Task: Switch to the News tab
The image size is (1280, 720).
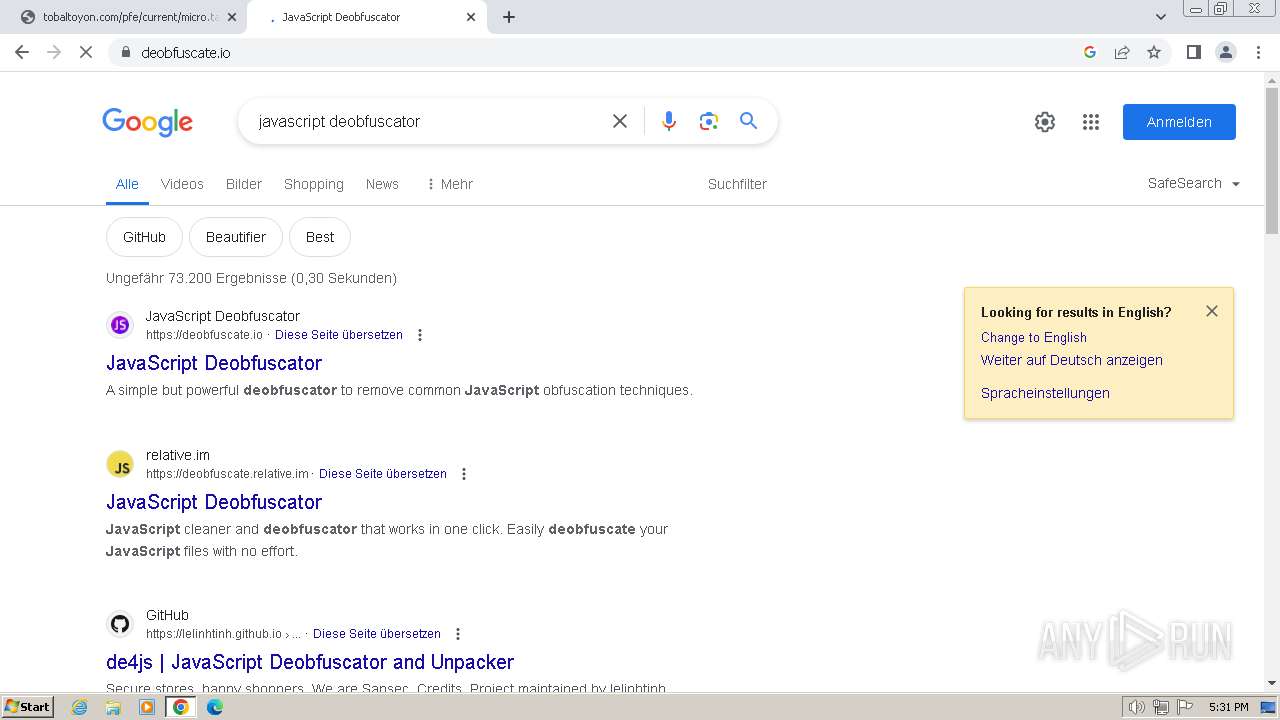Action: click(x=382, y=184)
